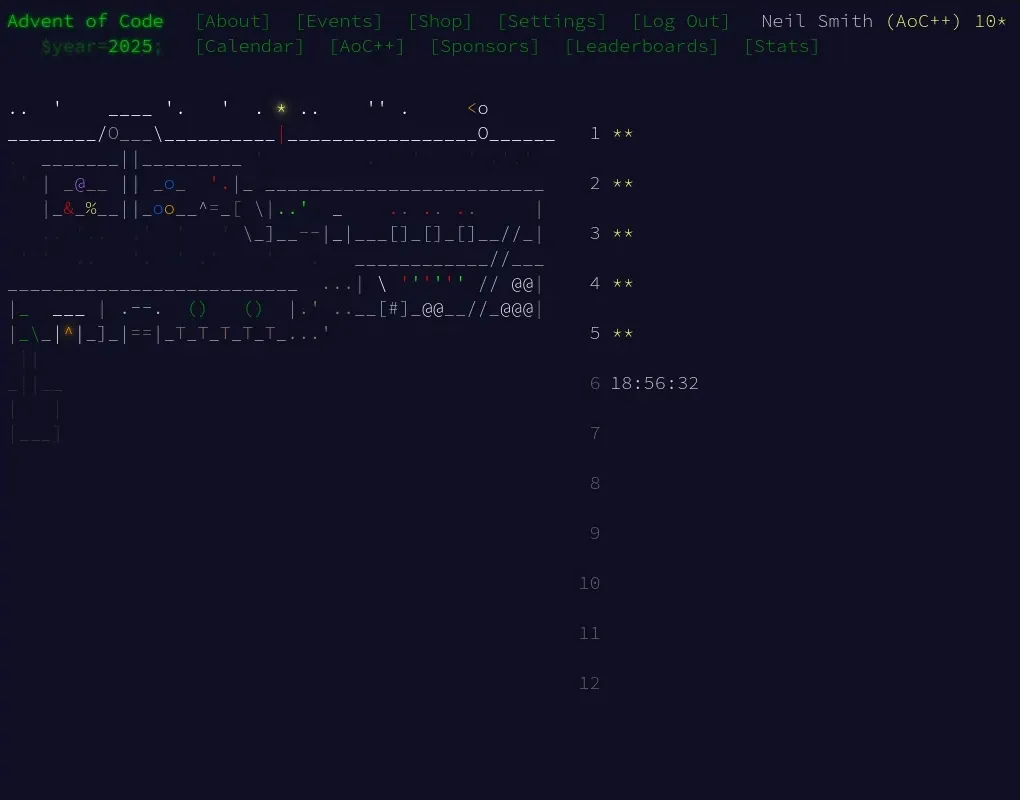Open the [AoC++] page
1020x800 pixels.
(x=366, y=46)
